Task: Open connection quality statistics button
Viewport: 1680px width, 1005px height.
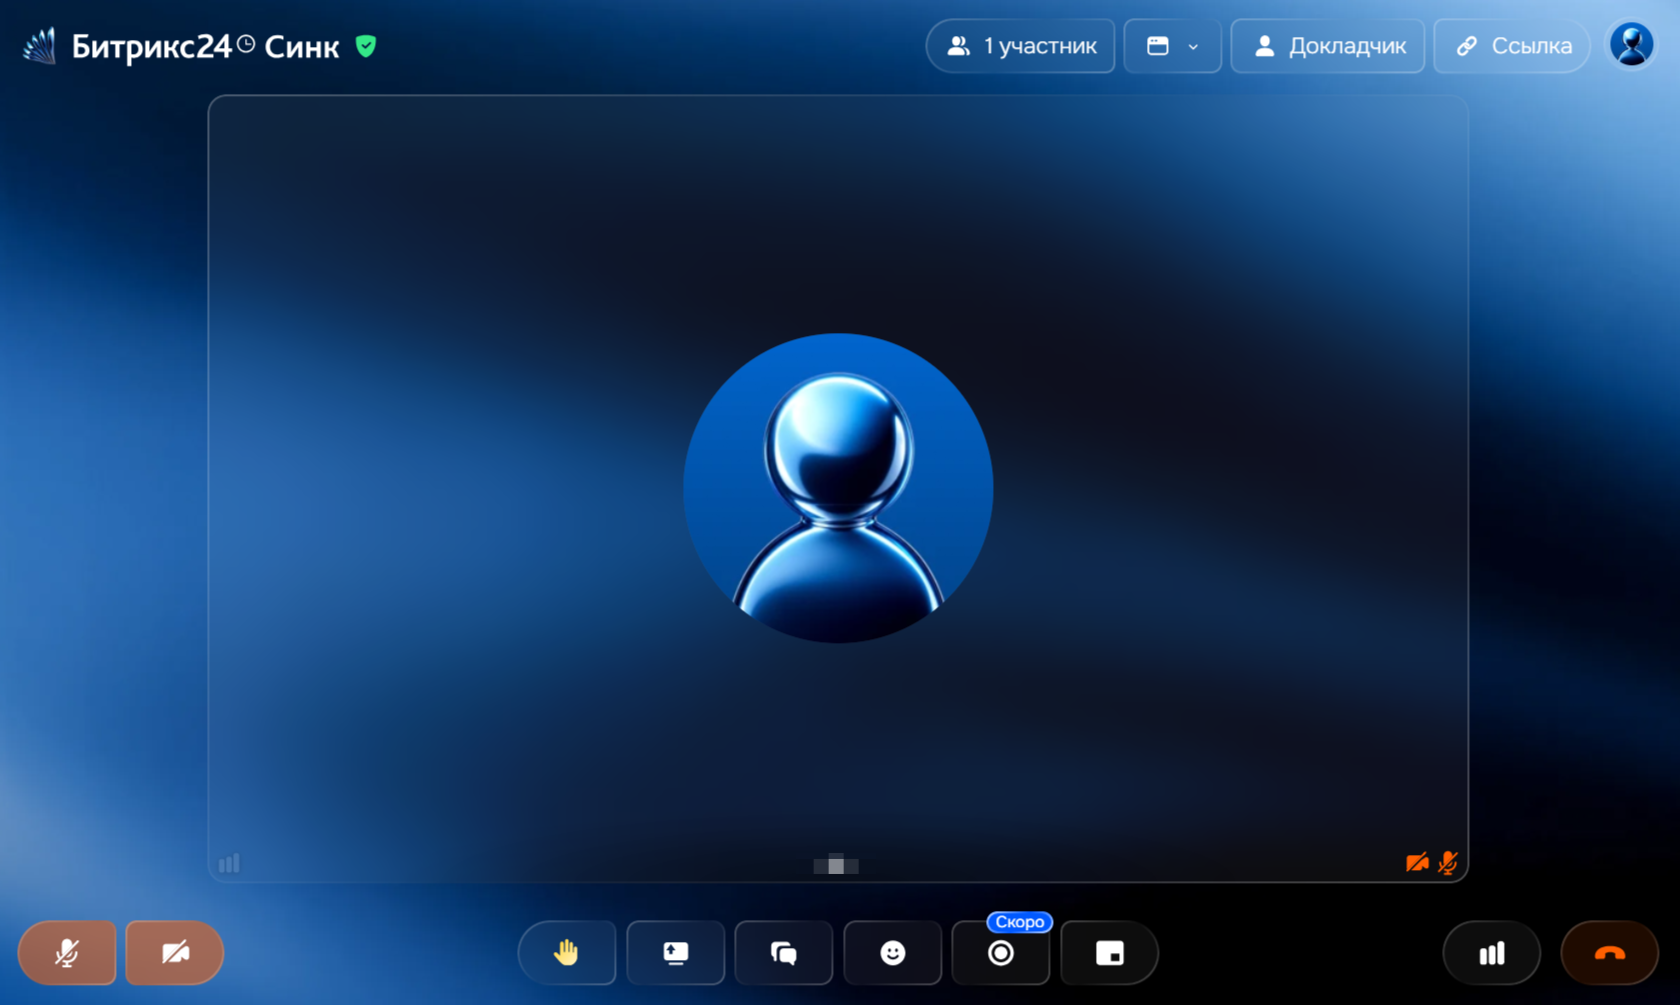Action: click(1492, 953)
